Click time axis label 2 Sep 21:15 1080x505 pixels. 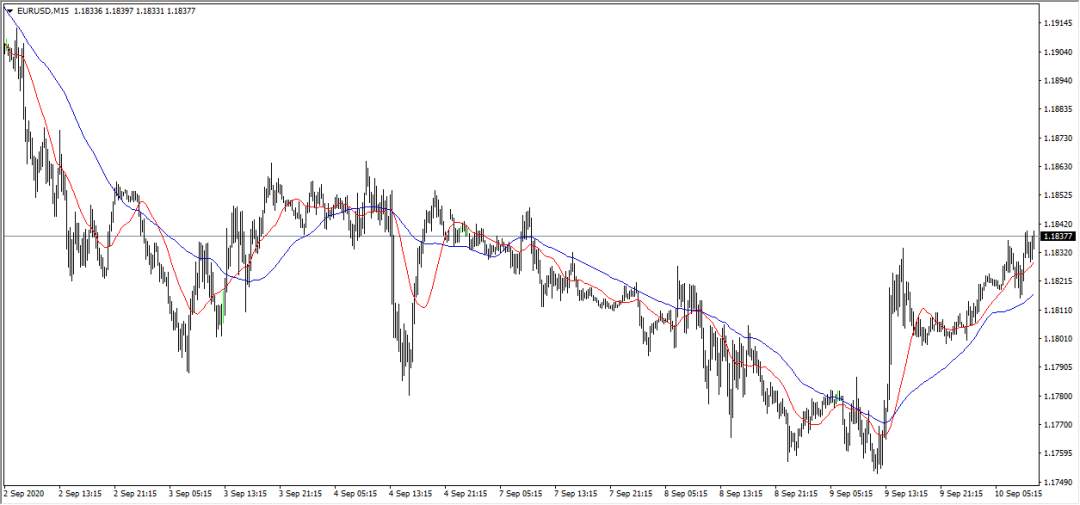[136, 494]
